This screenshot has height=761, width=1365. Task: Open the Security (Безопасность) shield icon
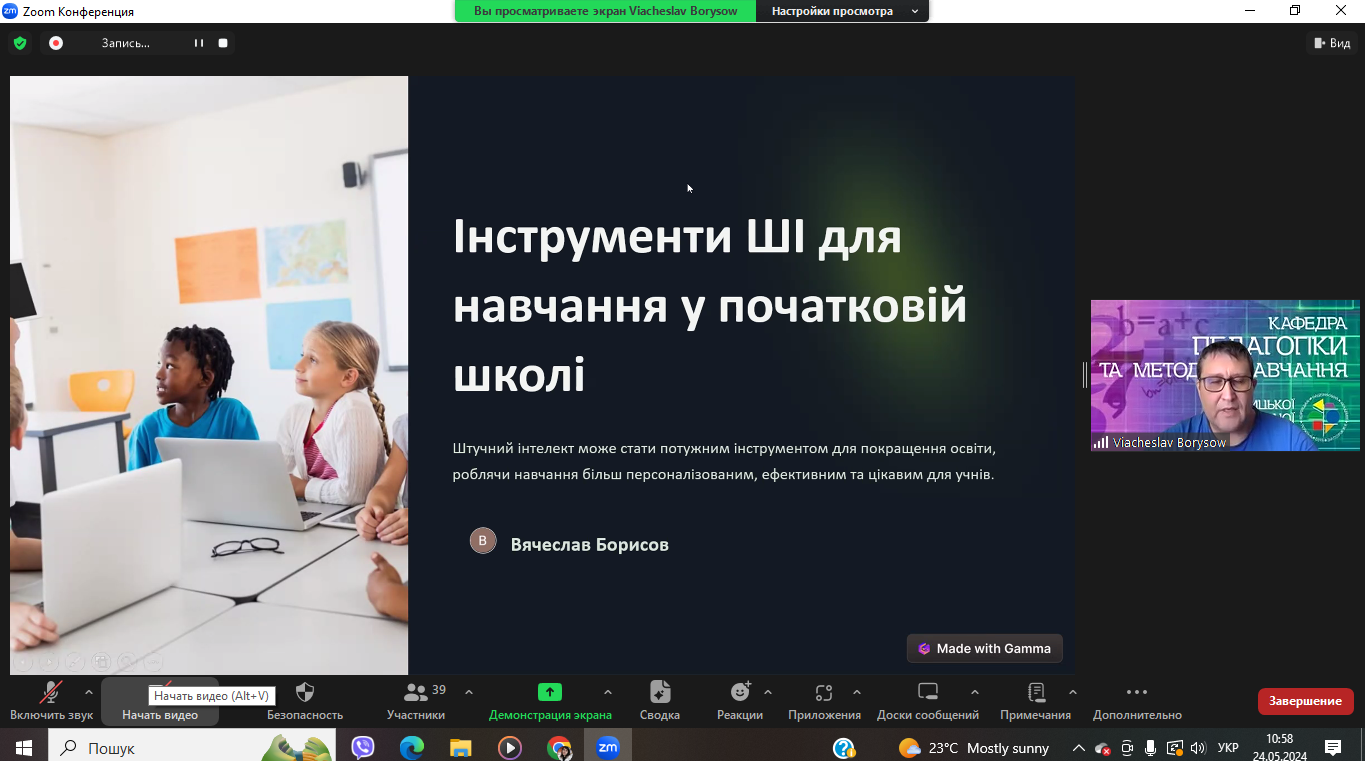pos(305,693)
